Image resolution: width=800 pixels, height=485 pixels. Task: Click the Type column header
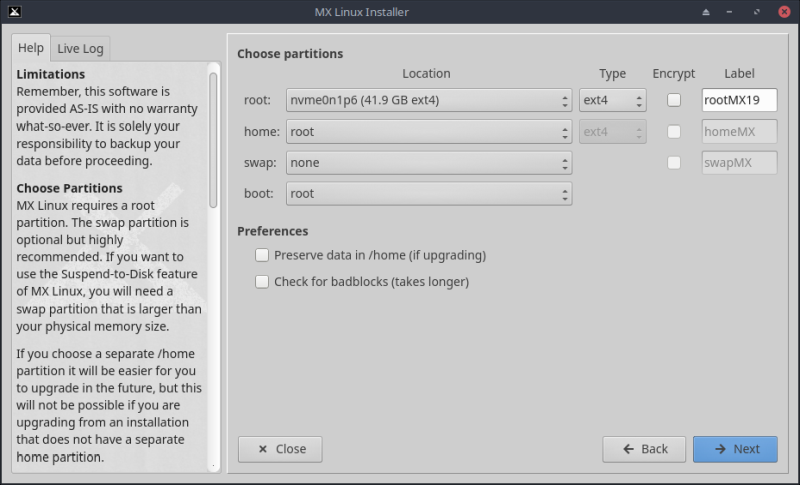click(x=612, y=73)
